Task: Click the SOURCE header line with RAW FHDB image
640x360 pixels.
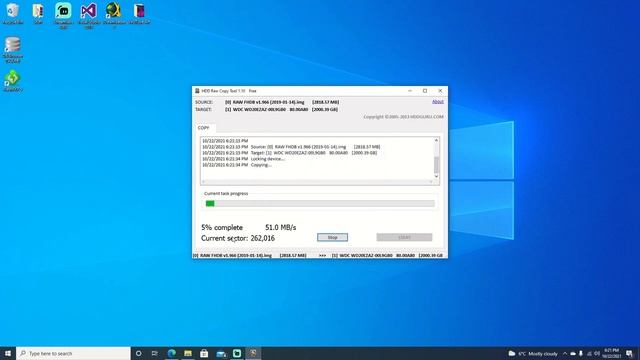Action: 267,102
